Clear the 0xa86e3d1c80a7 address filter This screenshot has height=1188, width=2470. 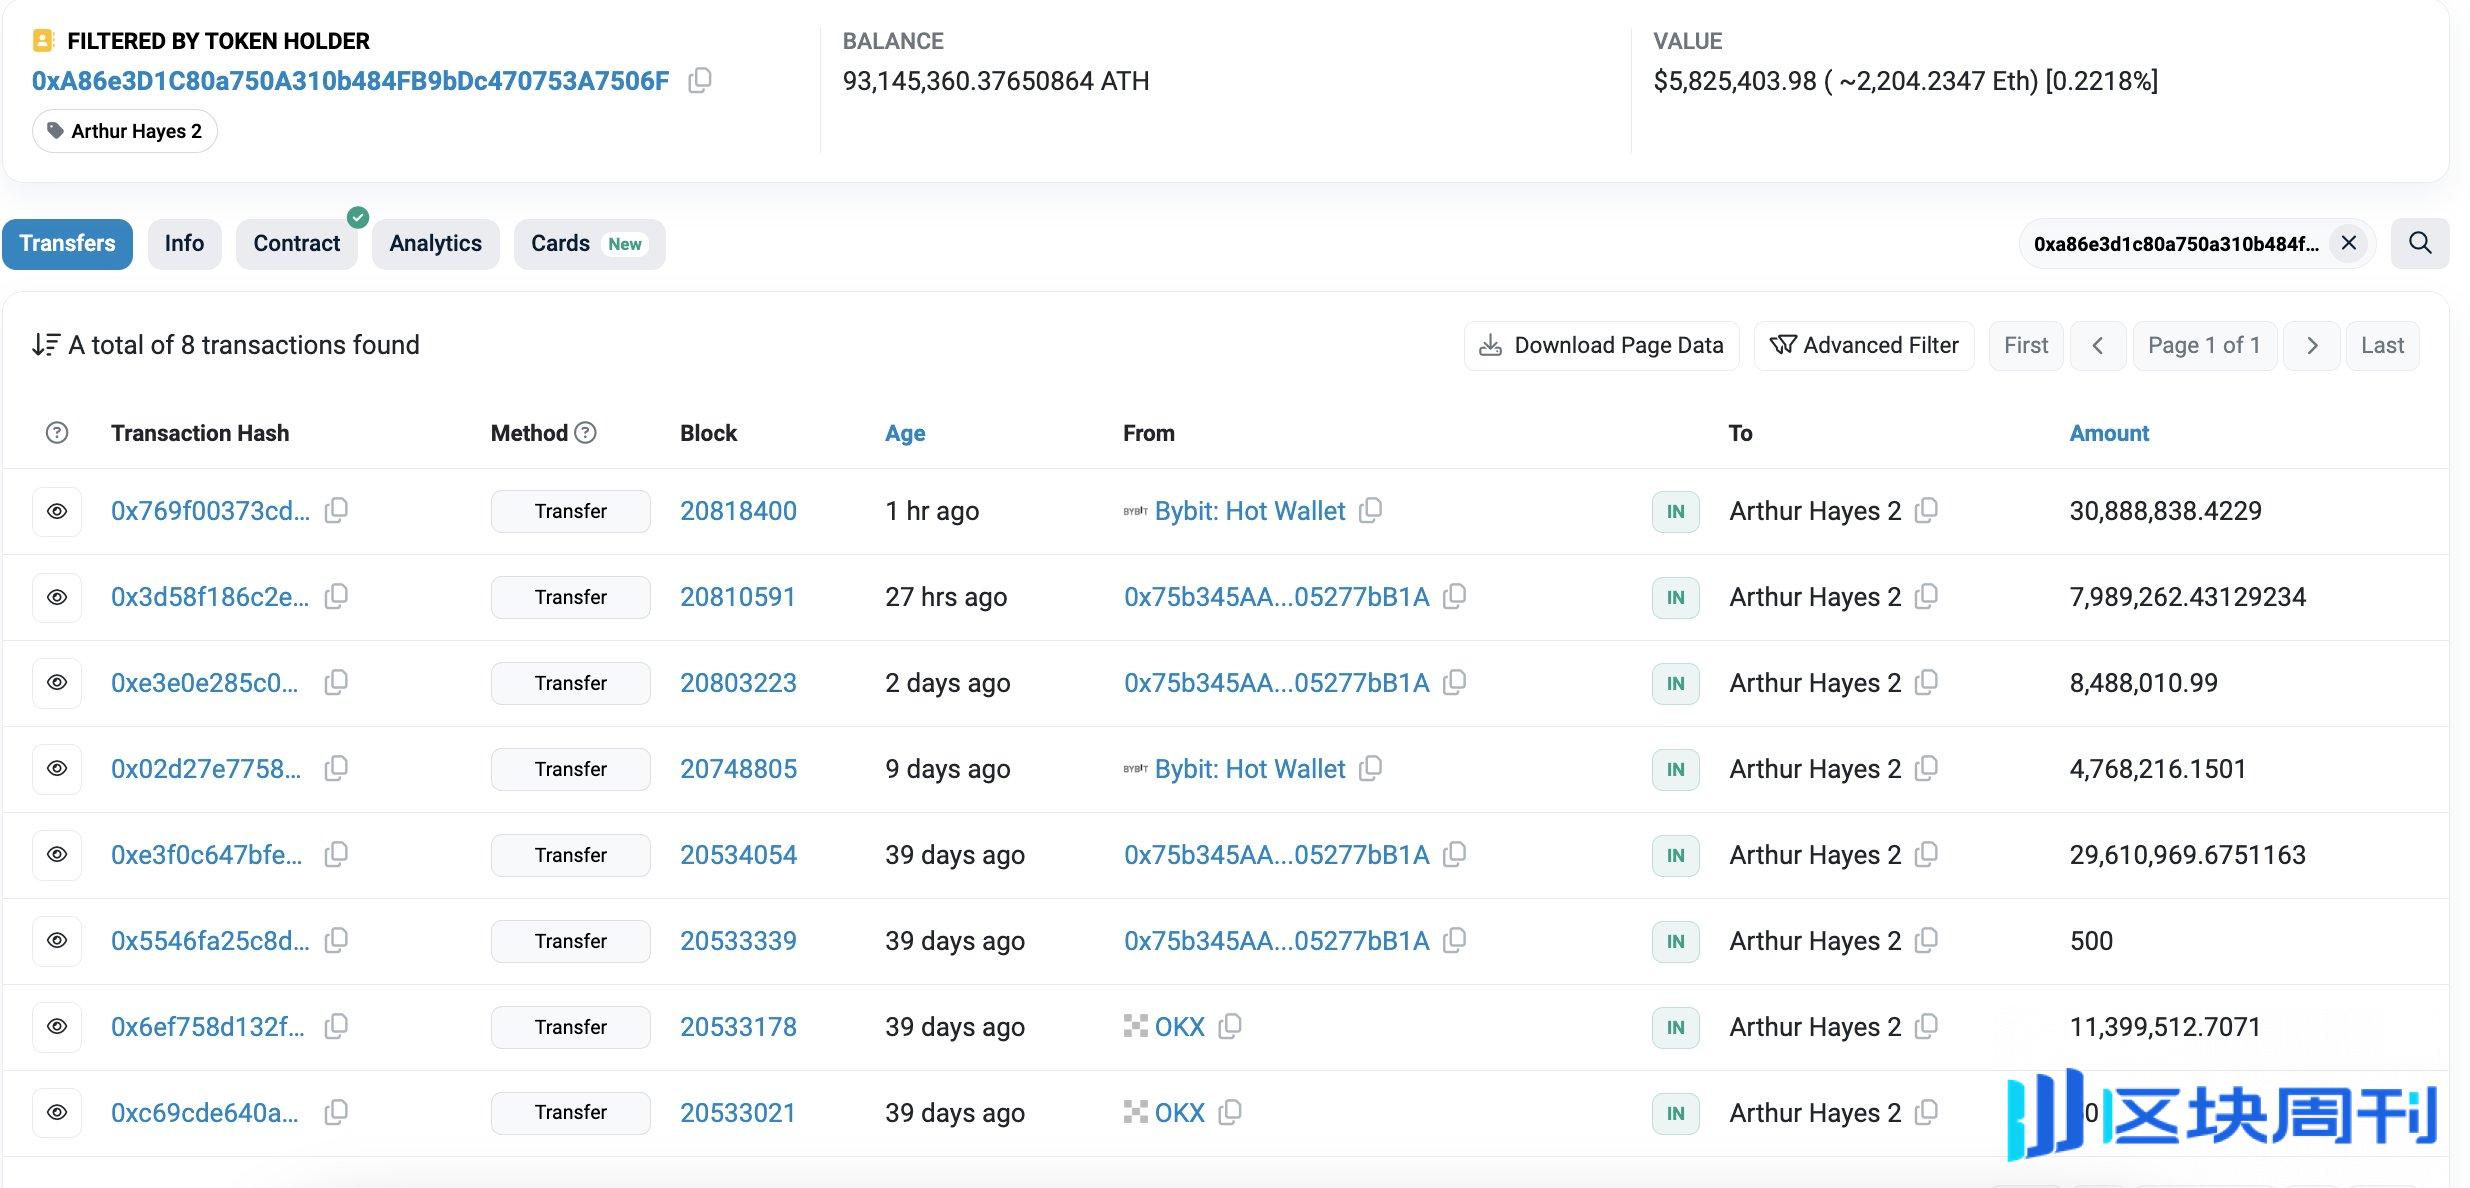[2349, 243]
